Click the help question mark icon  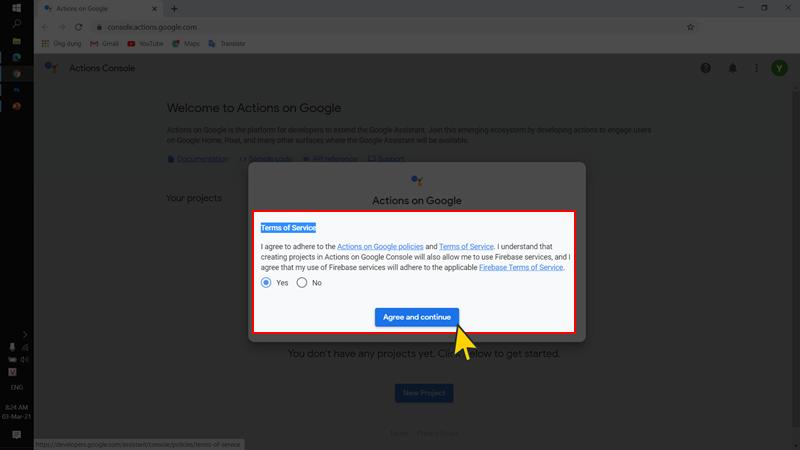pyautogui.click(x=705, y=68)
